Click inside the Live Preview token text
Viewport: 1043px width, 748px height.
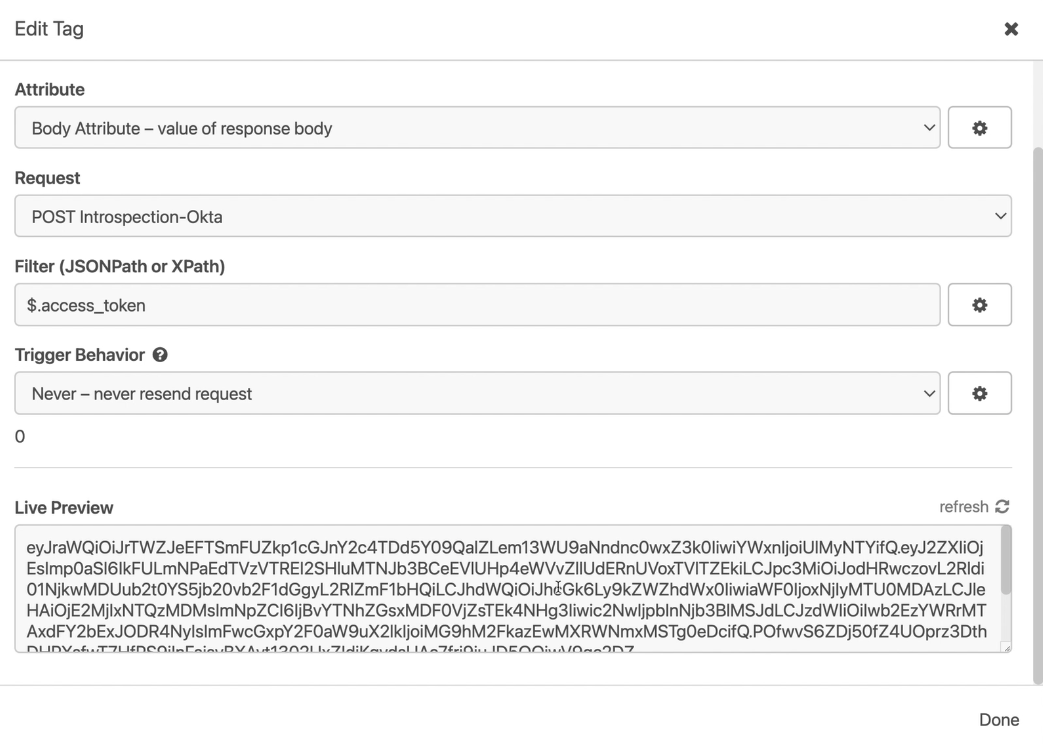[500, 590]
